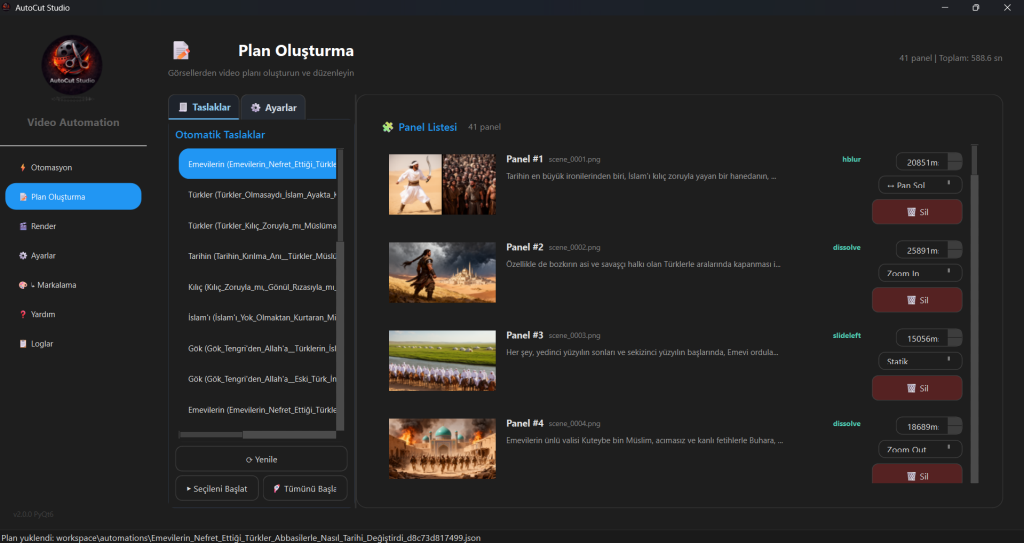Image resolution: width=1024 pixels, height=543 pixels.
Task: Select the Markalama palette icon
Action: [23, 285]
